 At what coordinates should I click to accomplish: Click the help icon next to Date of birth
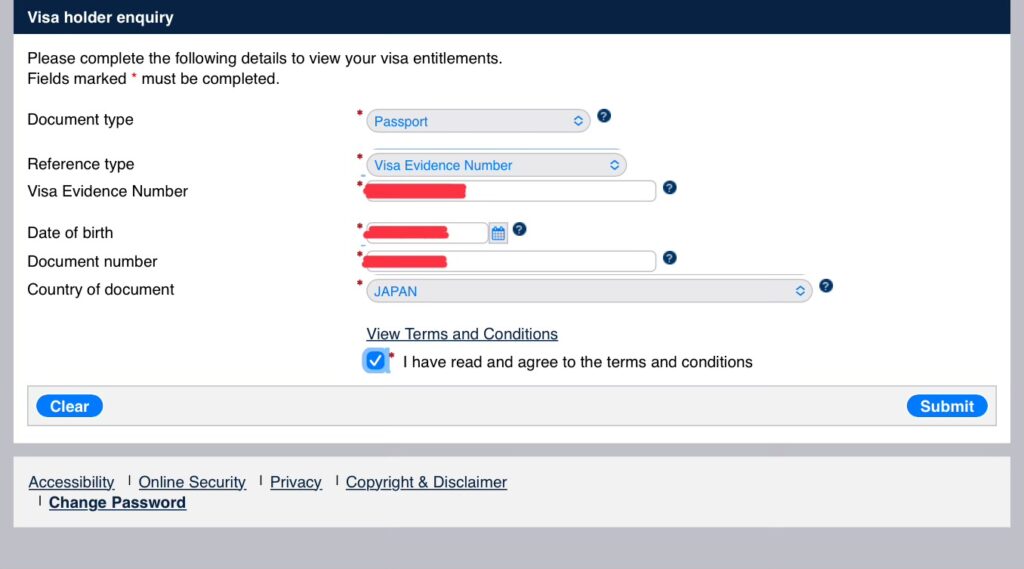click(x=519, y=229)
